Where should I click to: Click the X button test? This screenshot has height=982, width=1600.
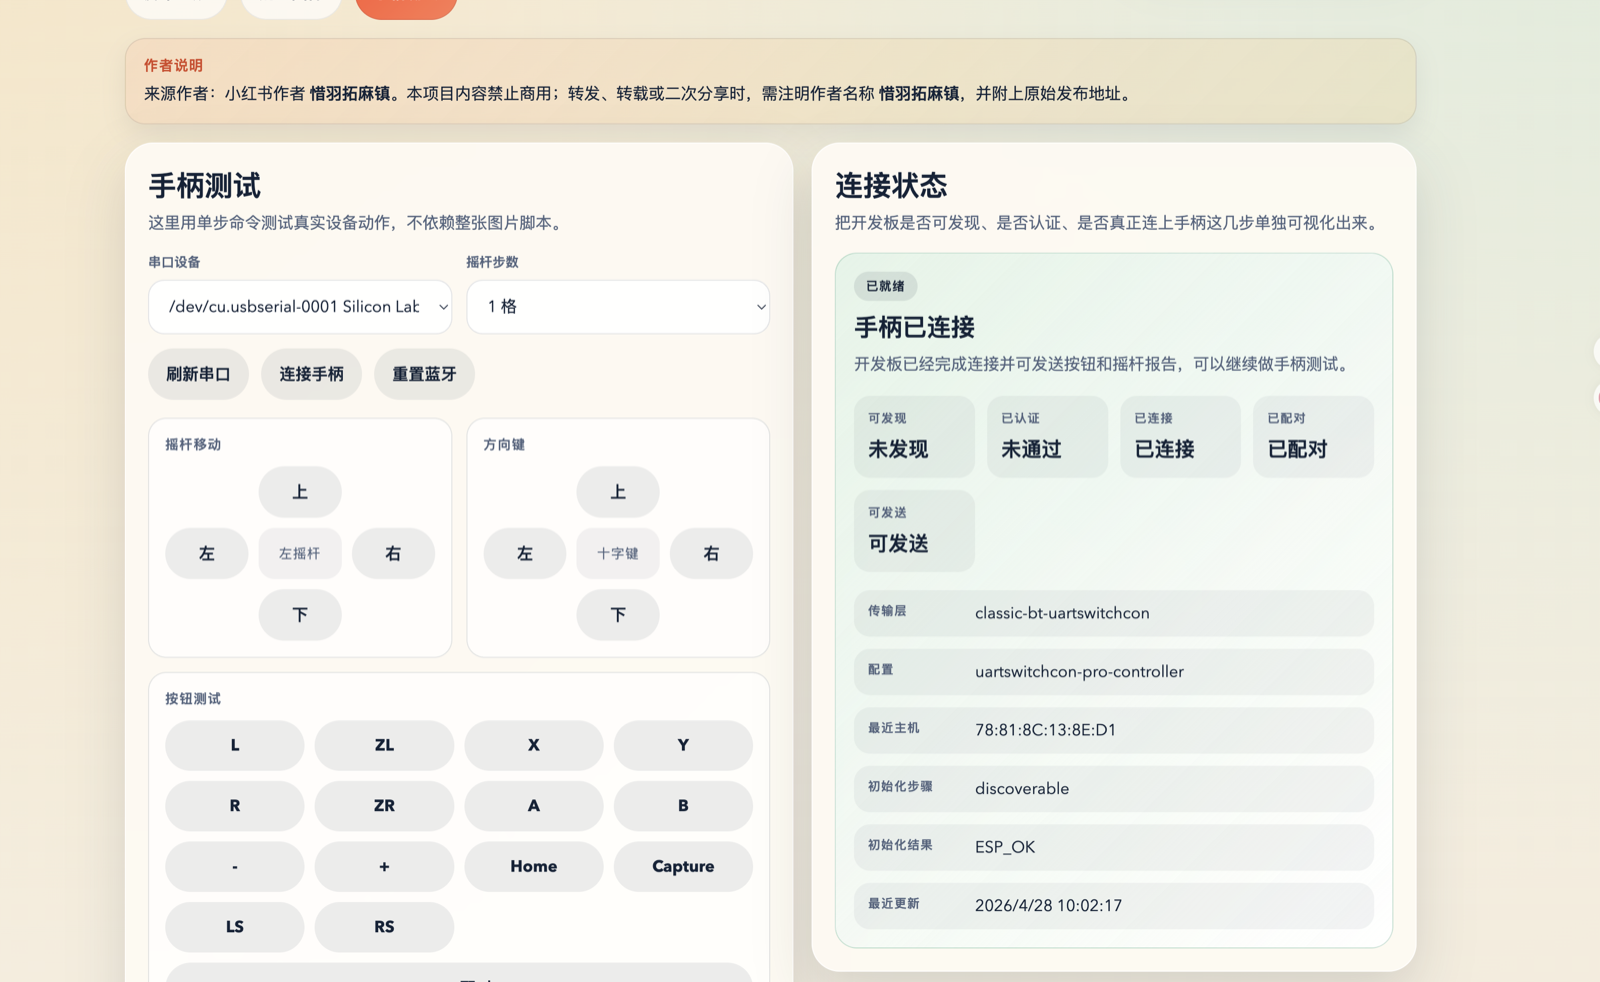coord(534,745)
